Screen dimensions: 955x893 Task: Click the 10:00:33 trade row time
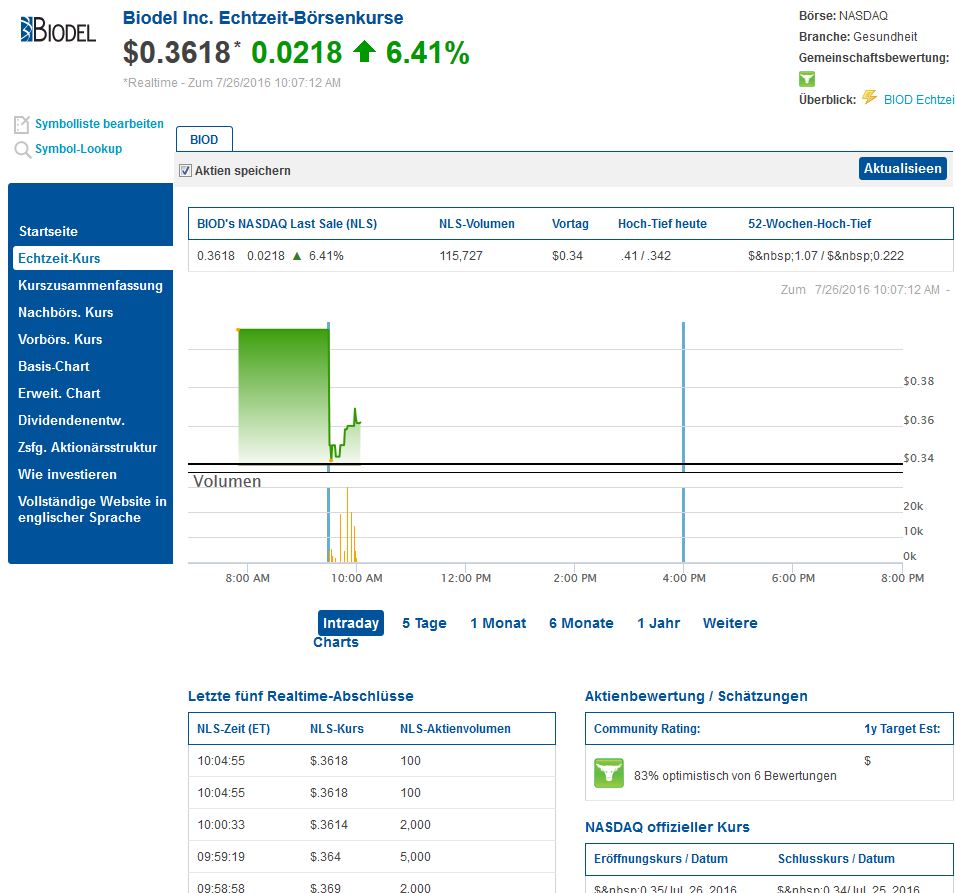click(x=221, y=825)
